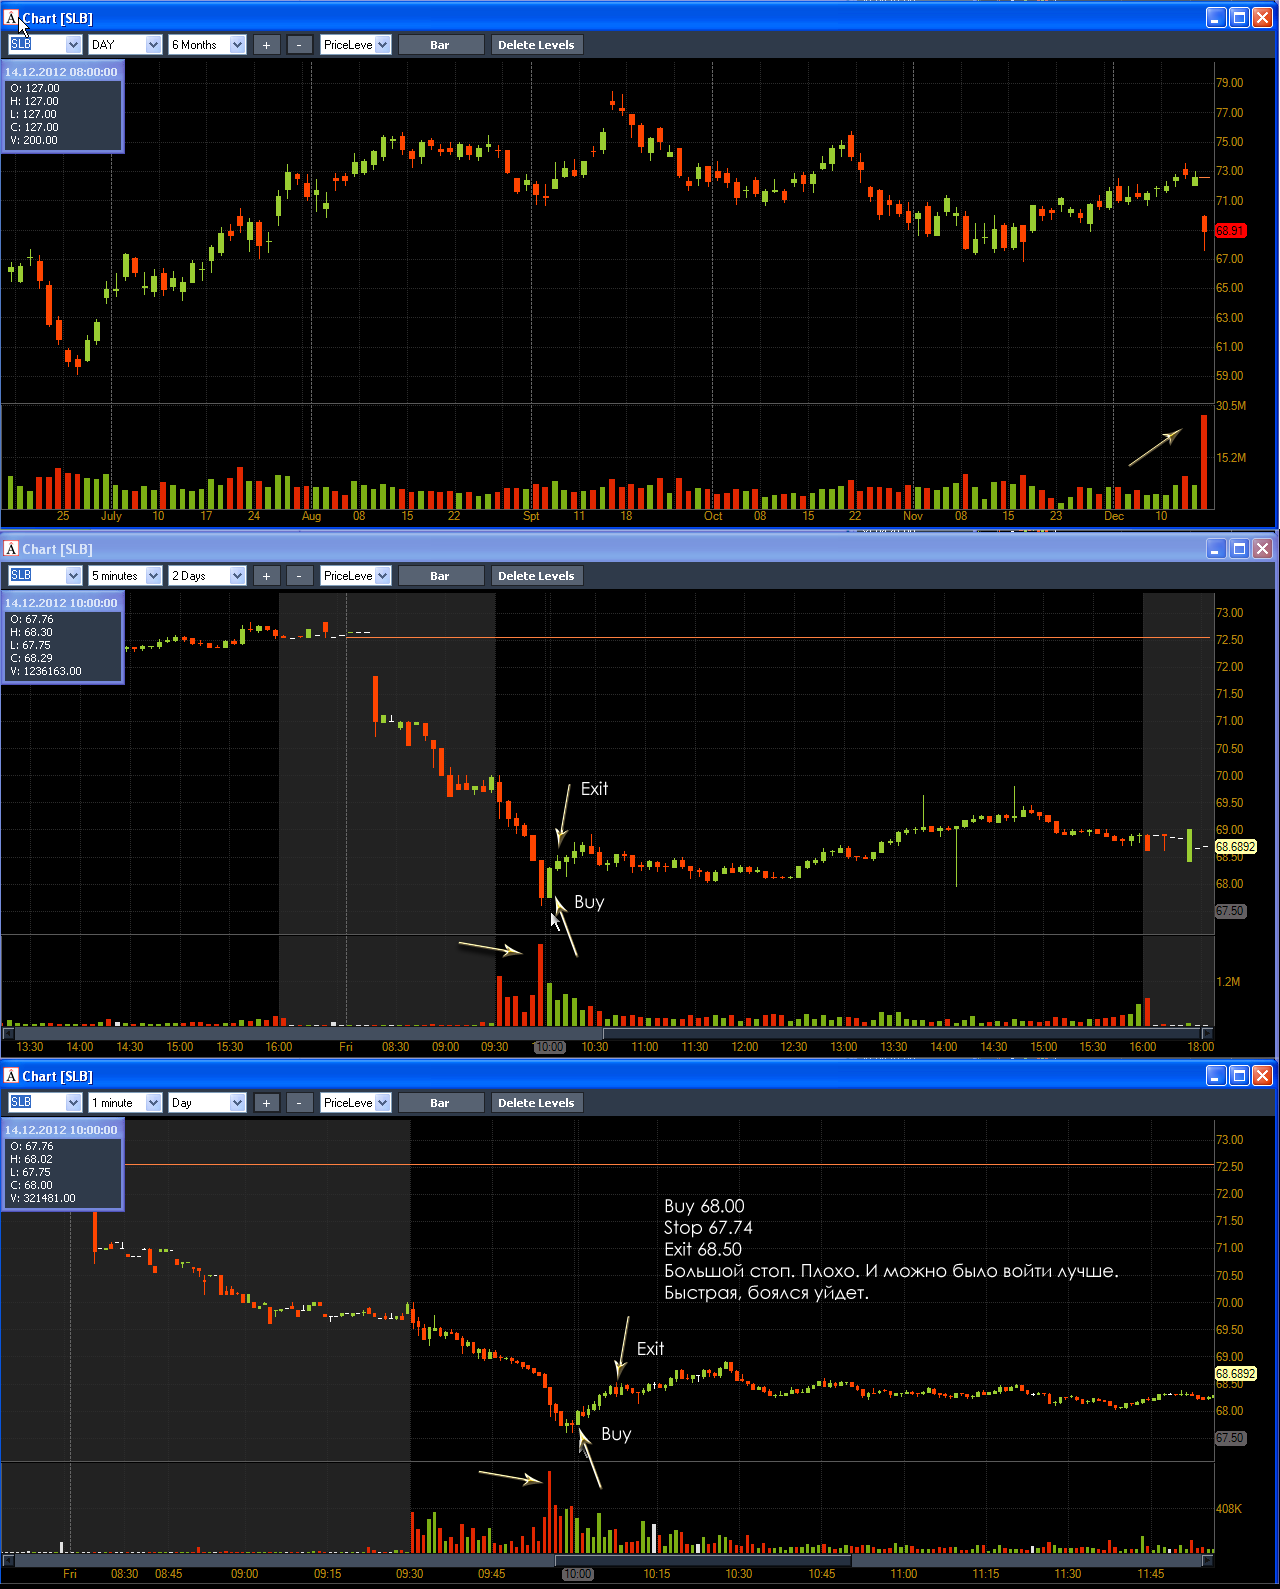This screenshot has width=1280, height=1589.
Task: Click 68.6892 price label on 1 minute chart
Action: pyautogui.click(x=1235, y=1374)
